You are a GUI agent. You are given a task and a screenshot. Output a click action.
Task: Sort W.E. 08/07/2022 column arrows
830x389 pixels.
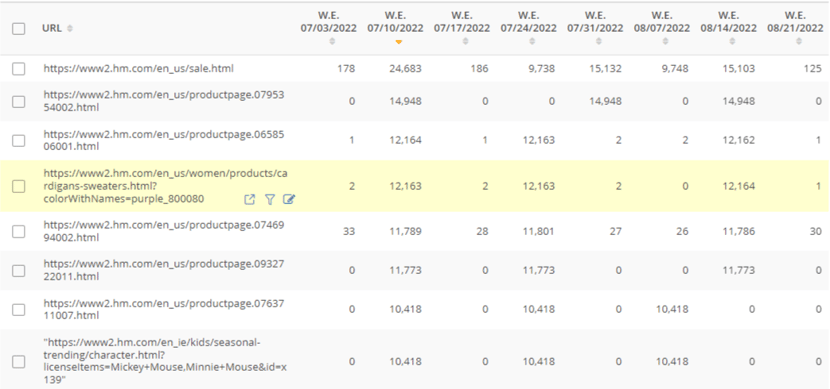tap(665, 41)
